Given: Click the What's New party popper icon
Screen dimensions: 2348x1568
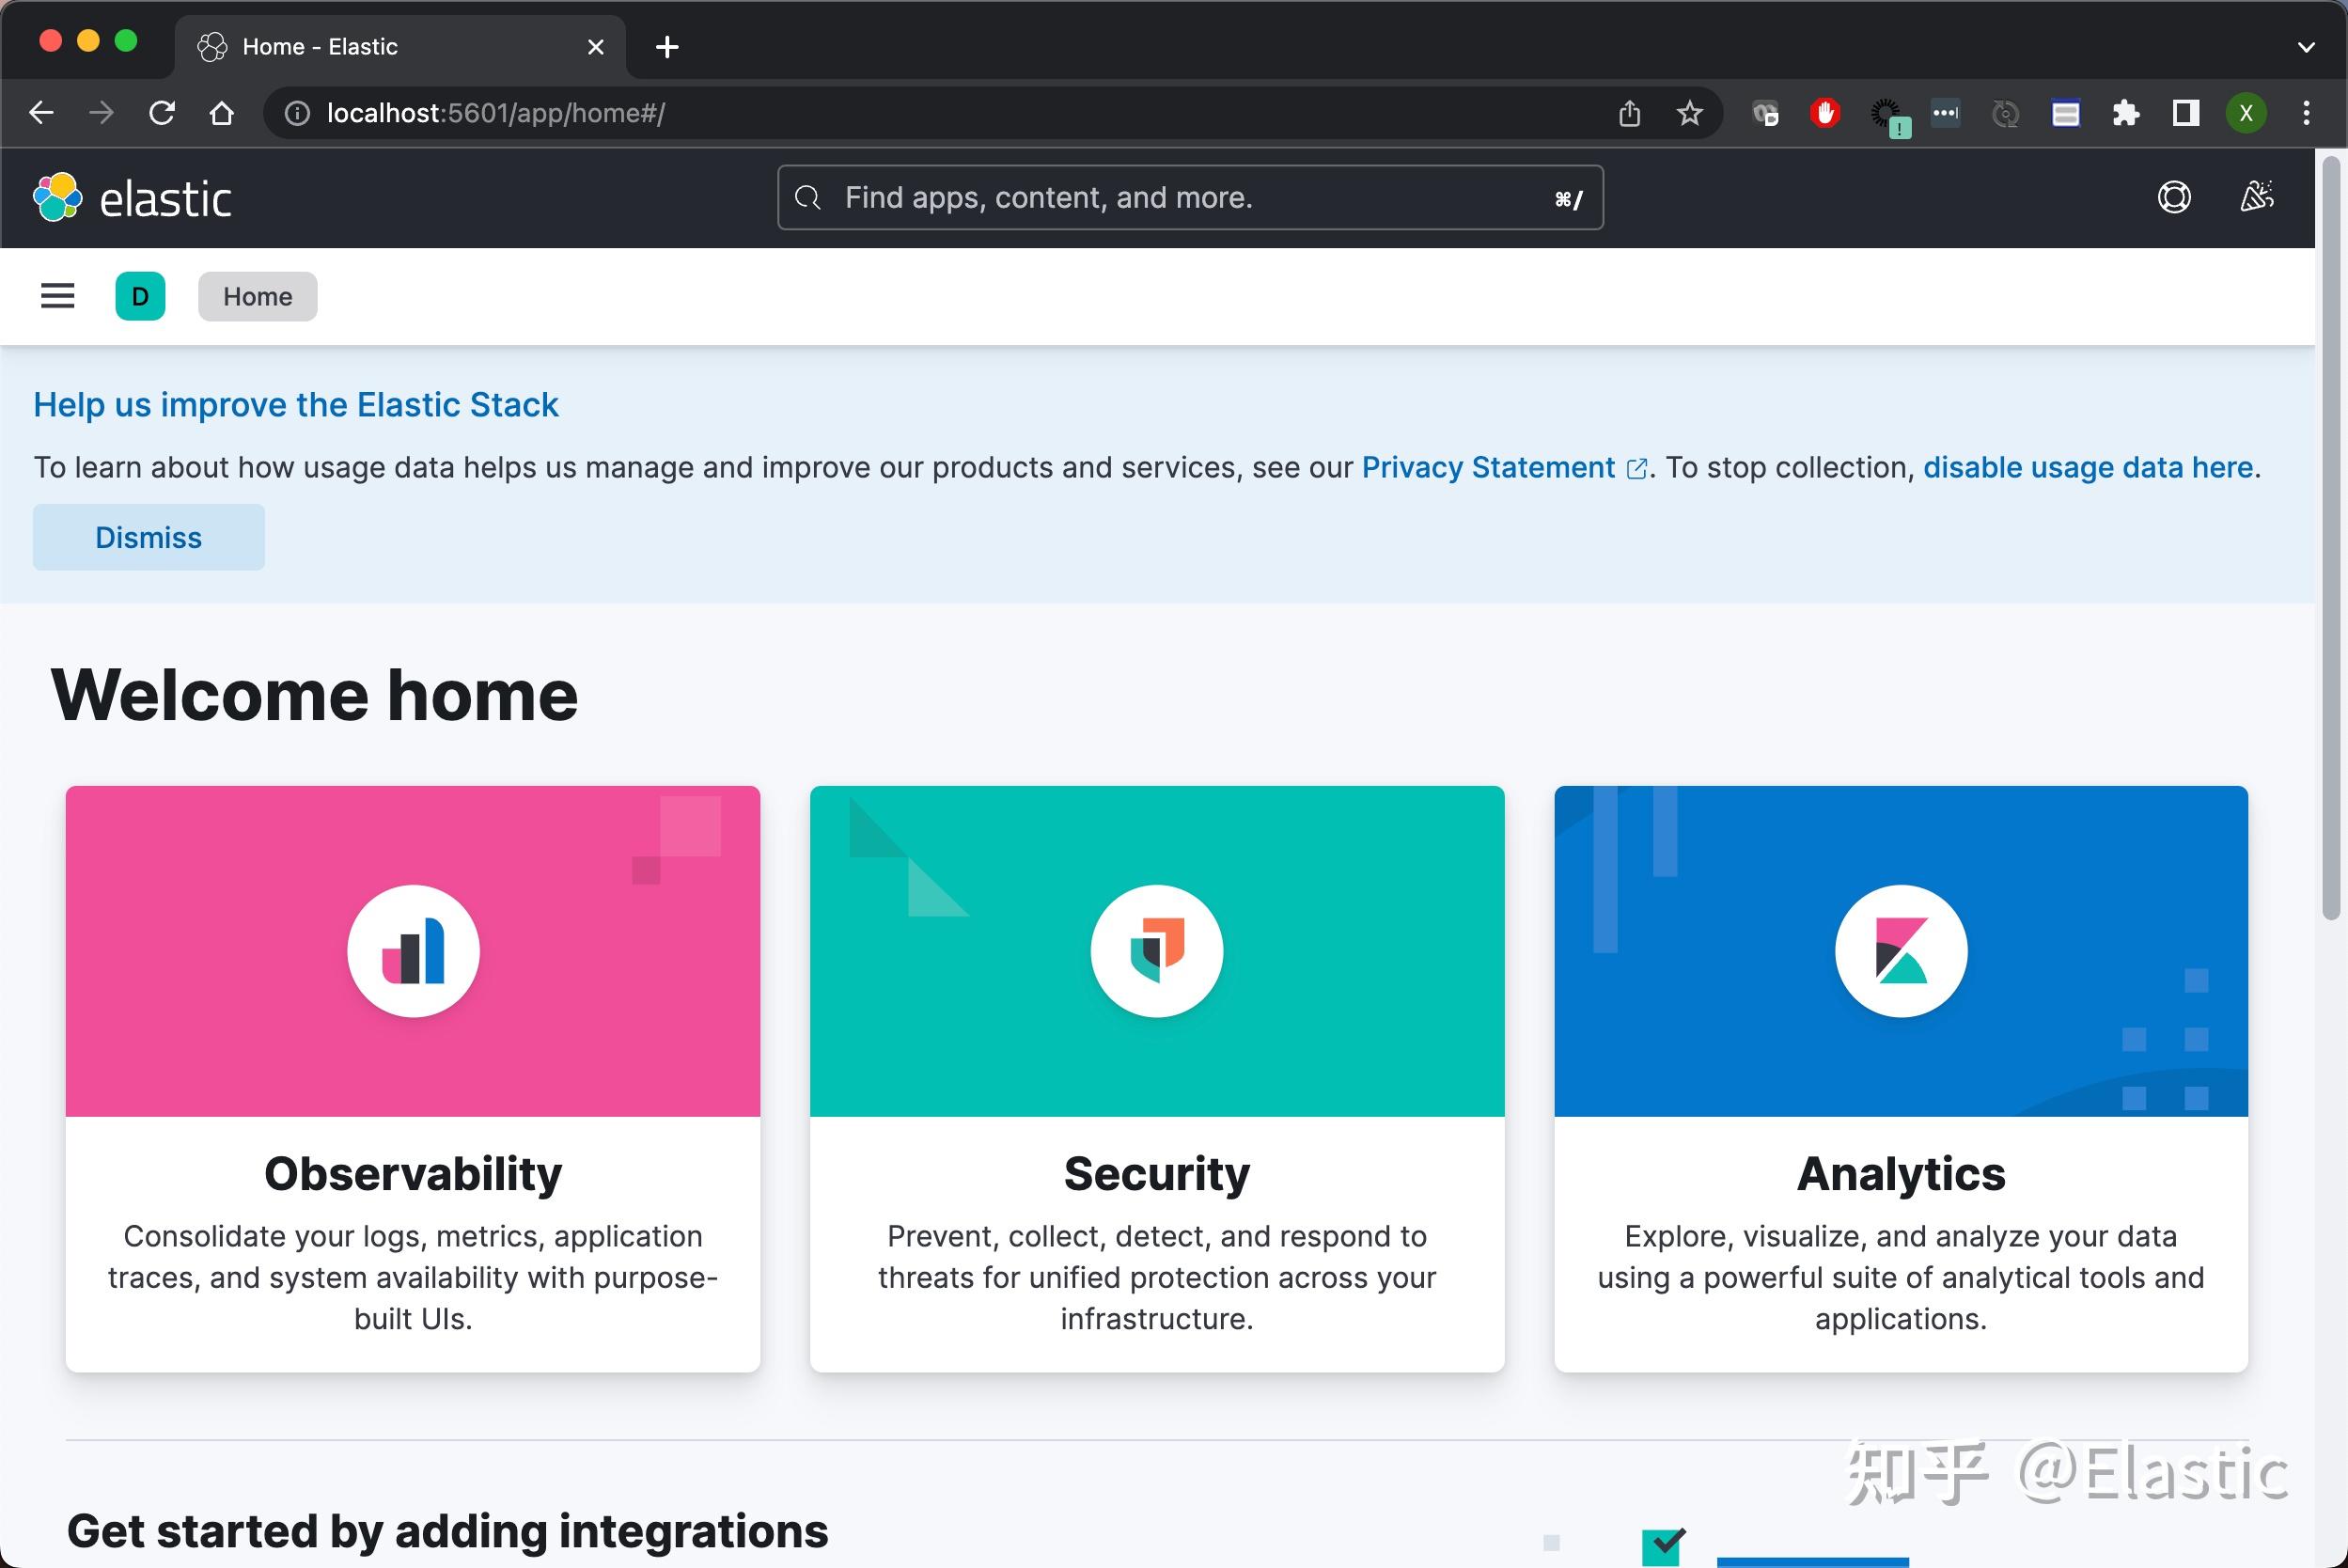Looking at the screenshot, I should point(2257,197).
